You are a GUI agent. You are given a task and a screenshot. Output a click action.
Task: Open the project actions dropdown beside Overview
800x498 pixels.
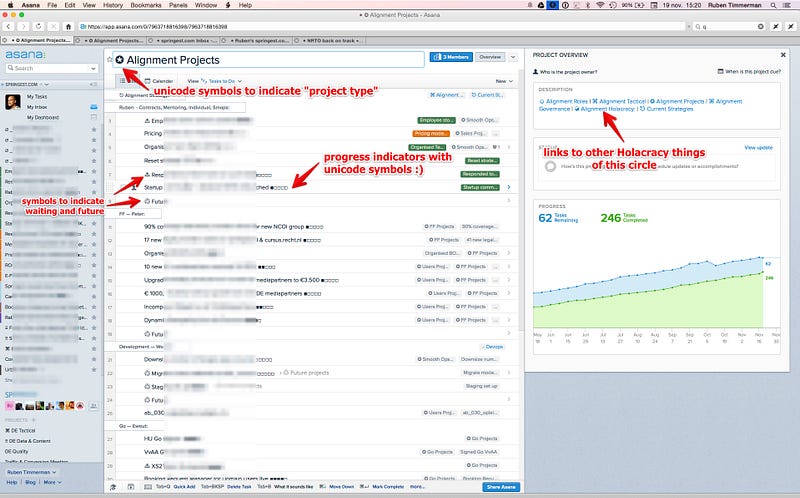513,57
